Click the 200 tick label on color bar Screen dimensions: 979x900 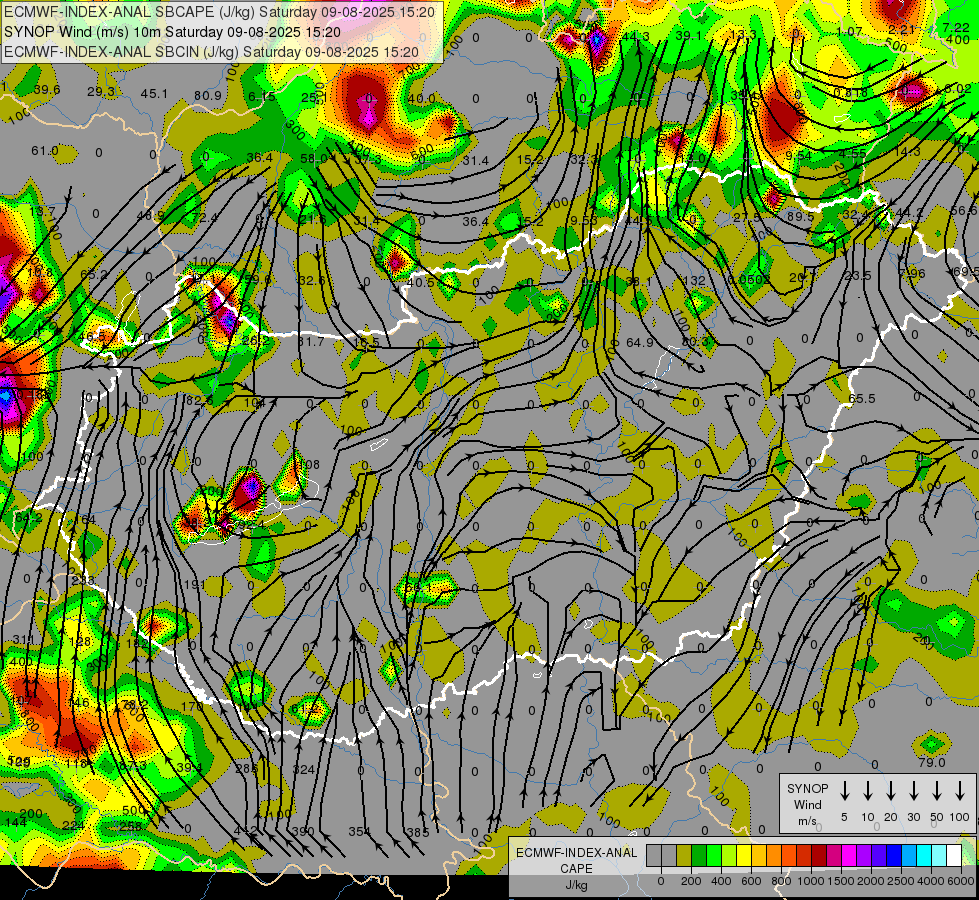pos(691,881)
